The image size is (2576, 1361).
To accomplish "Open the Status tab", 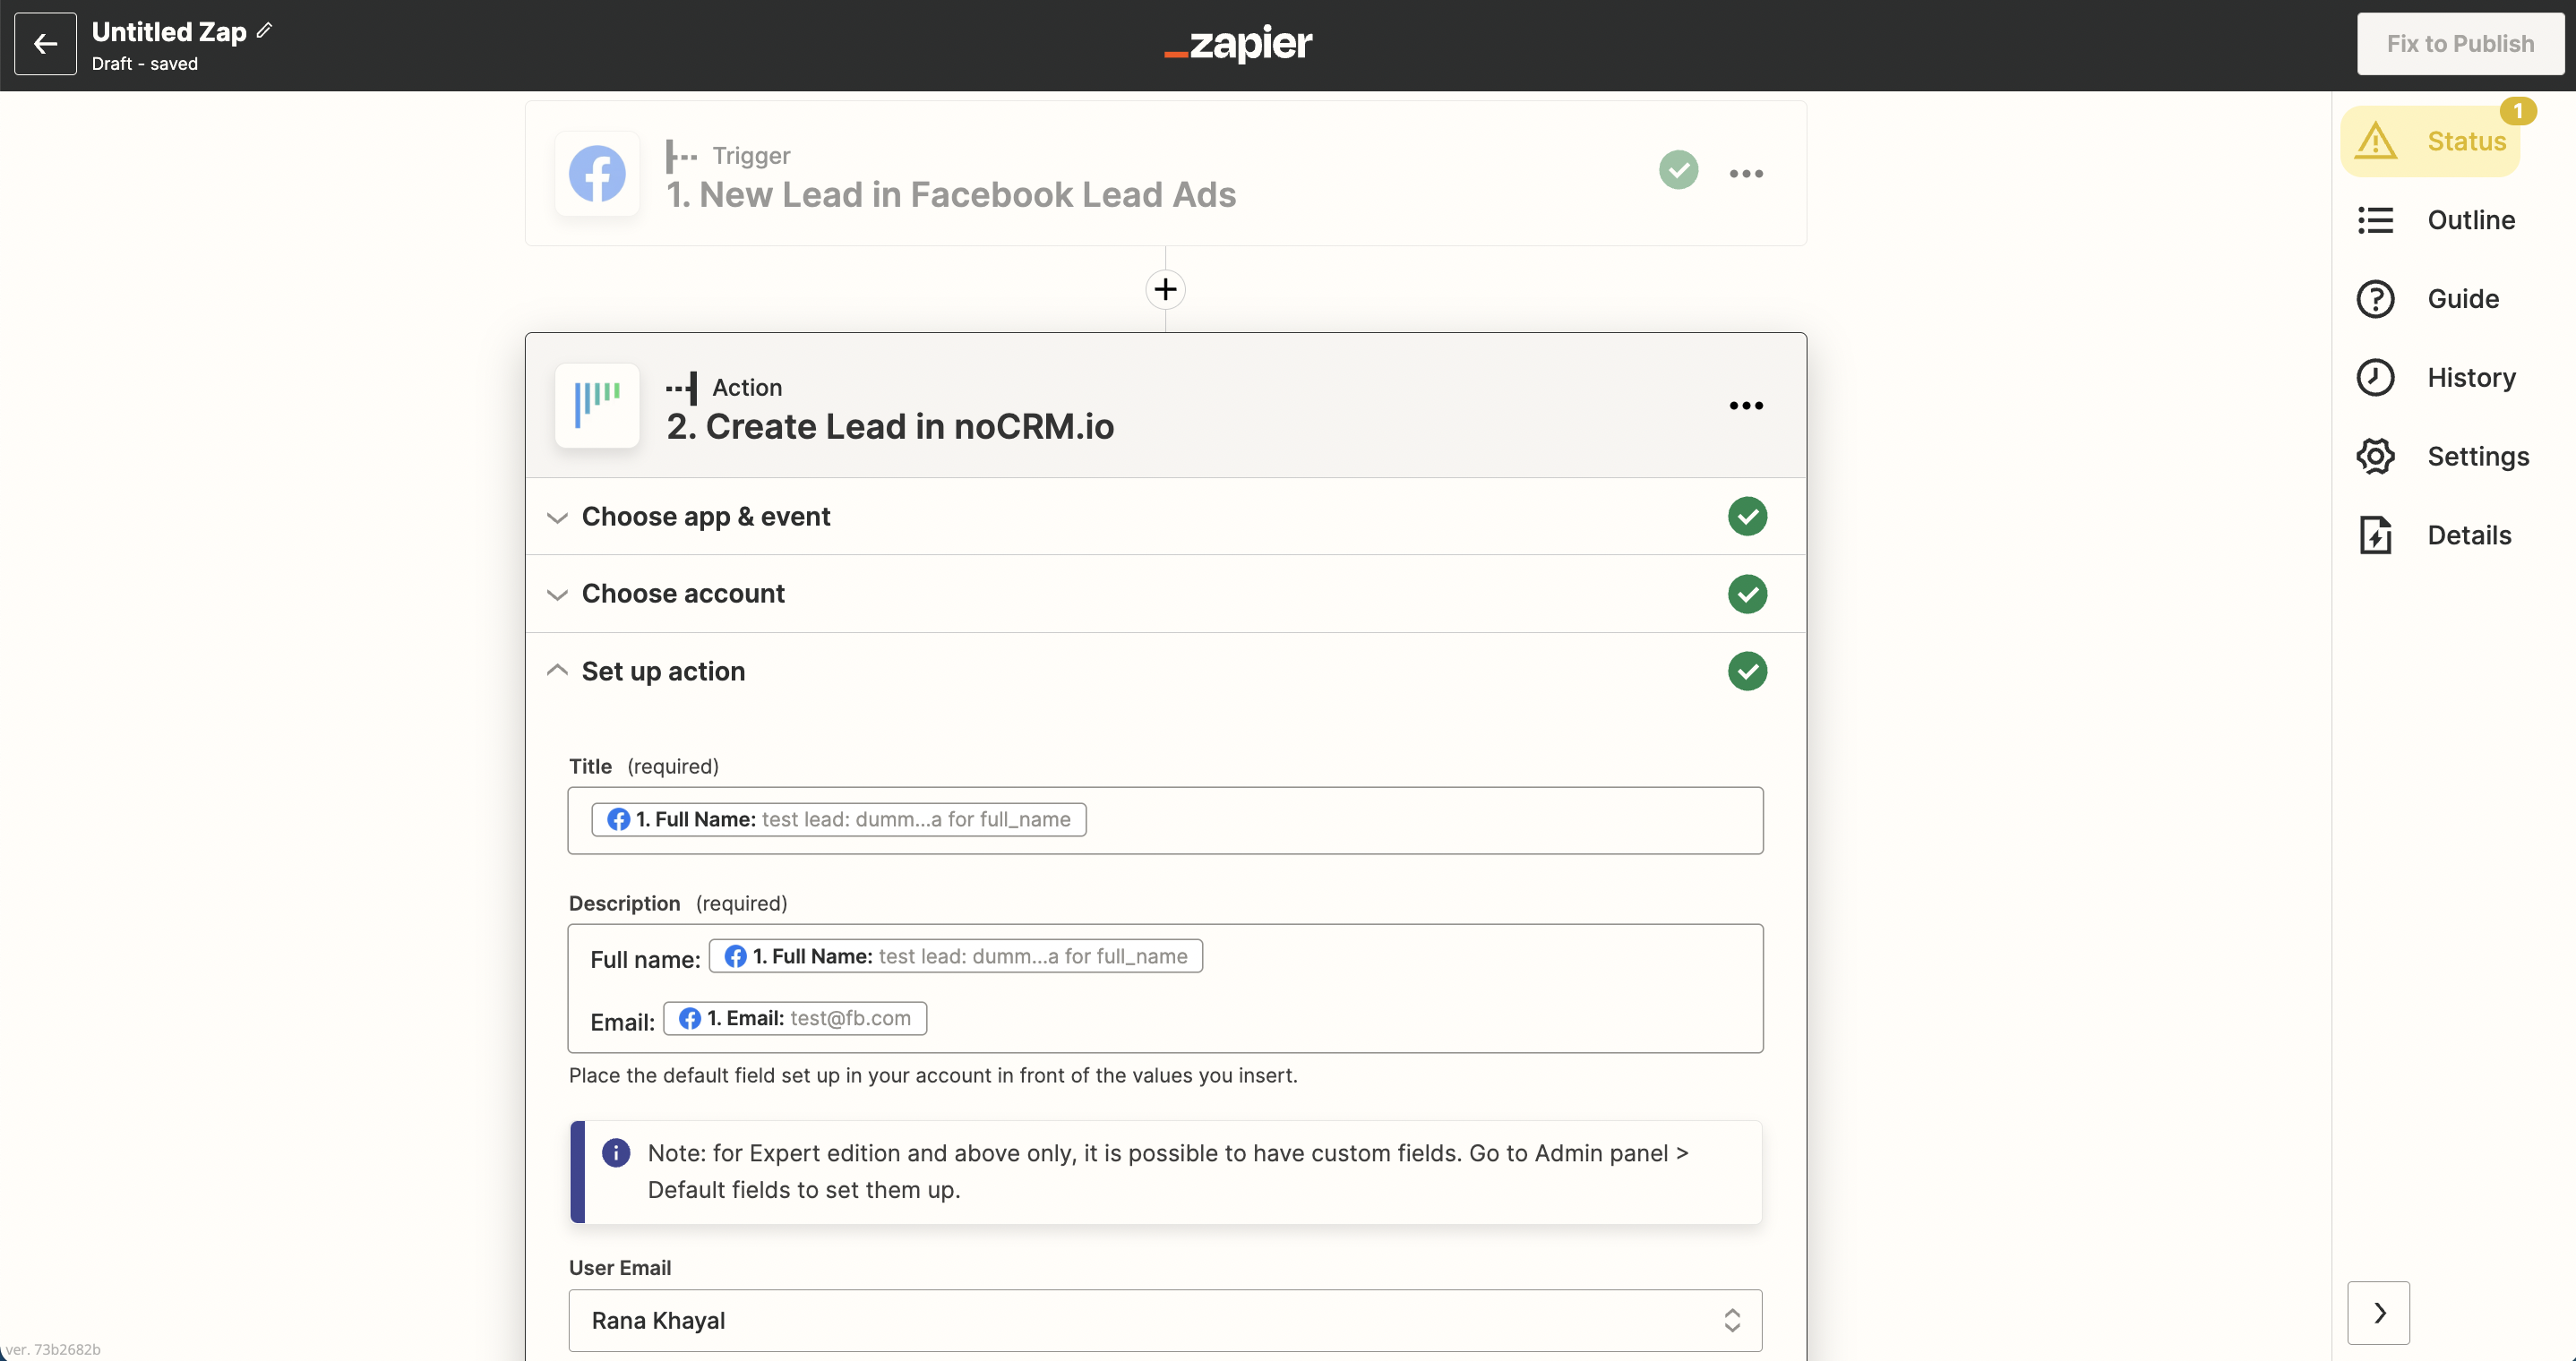I will coord(2430,141).
